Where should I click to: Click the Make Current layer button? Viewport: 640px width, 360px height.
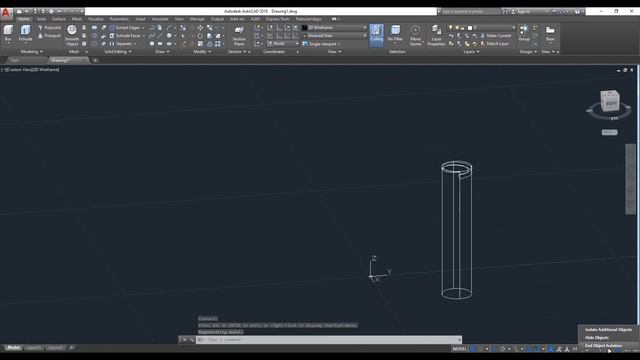coord(496,36)
